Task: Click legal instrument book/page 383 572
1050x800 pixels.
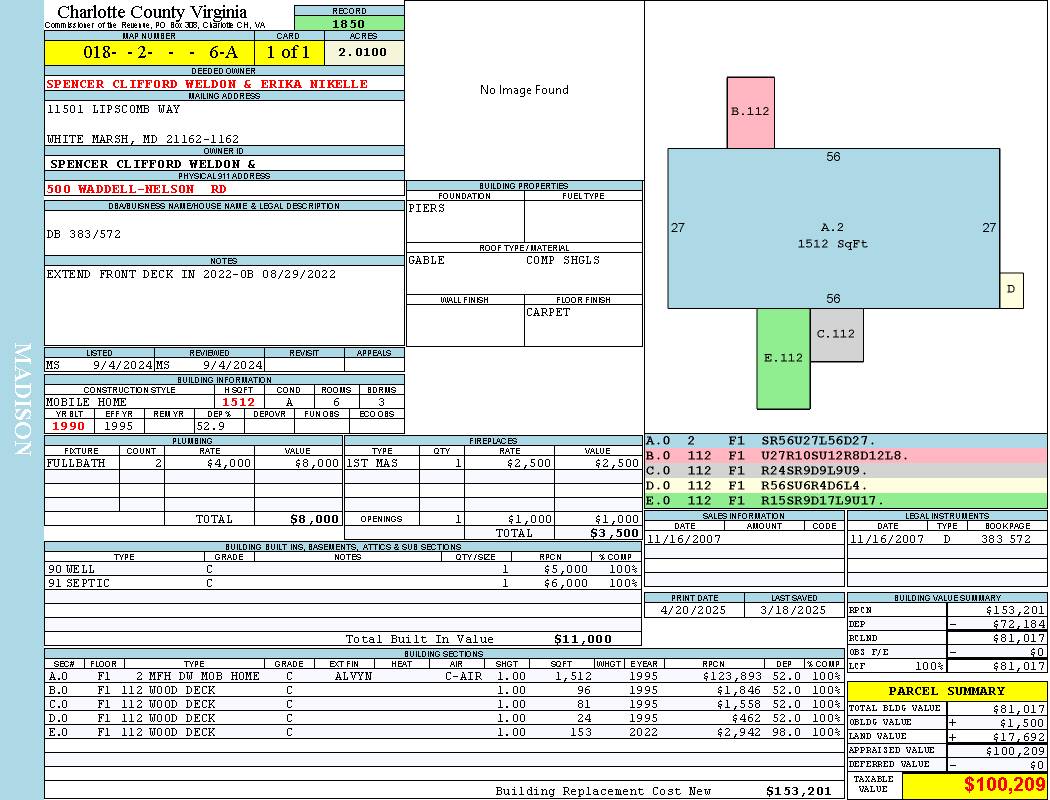Action: pos(1006,539)
